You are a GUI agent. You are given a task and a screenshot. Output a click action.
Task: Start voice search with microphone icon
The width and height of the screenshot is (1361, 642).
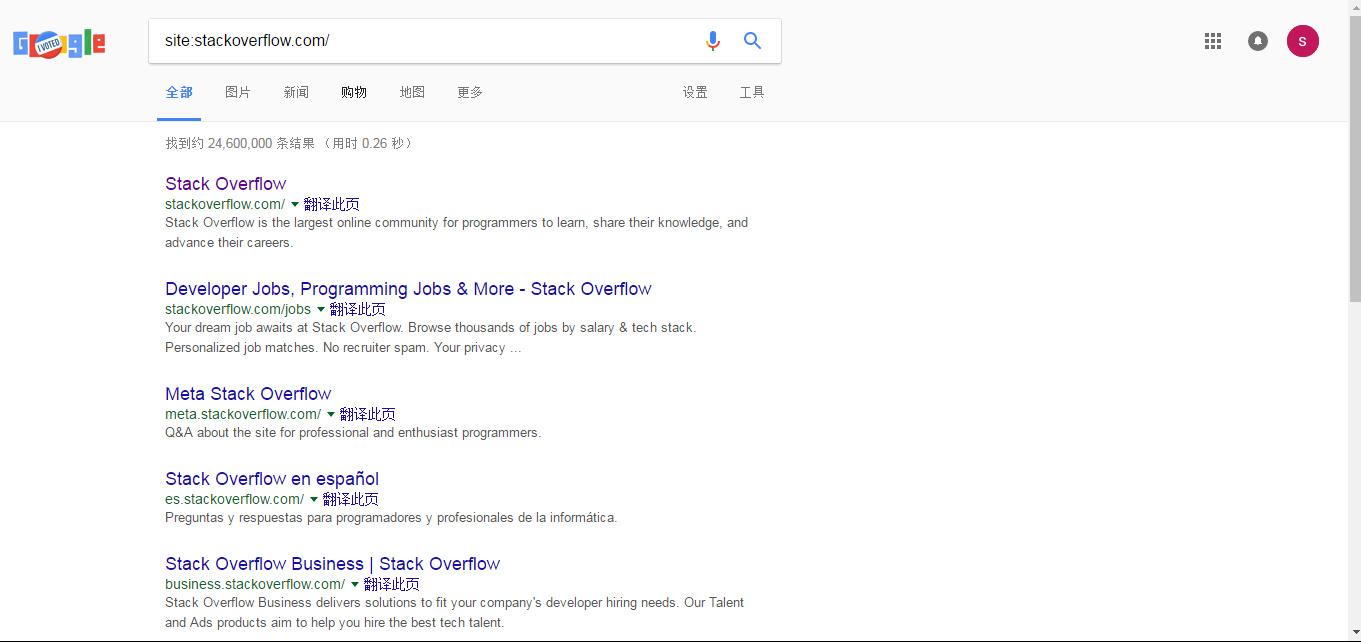coord(712,41)
